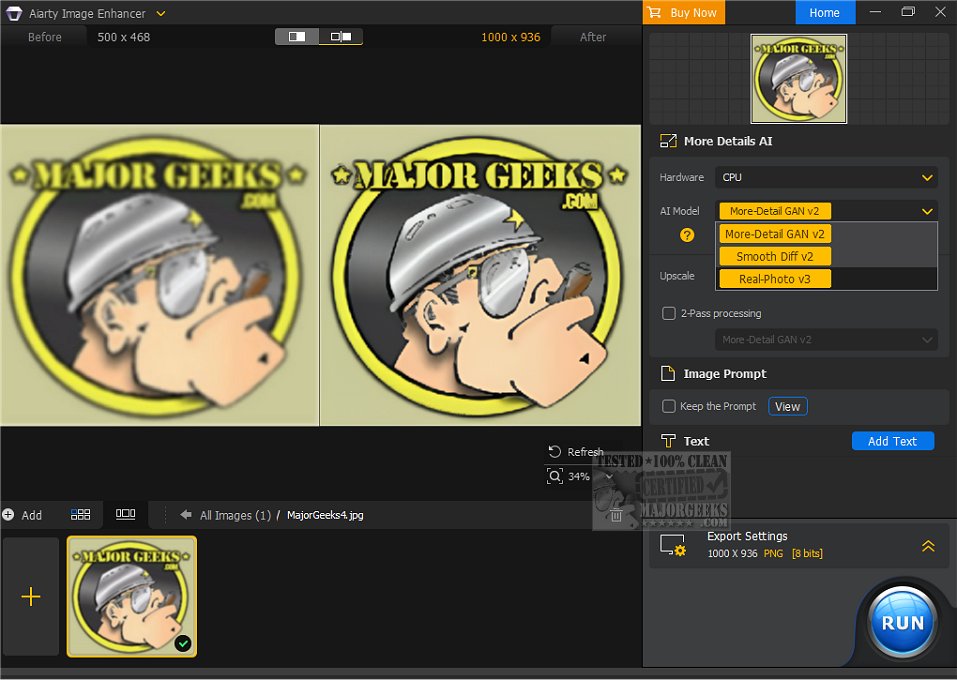The width and height of the screenshot is (957, 680).
Task: Expand Export Settings with double chevron
Action: click(928, 545)
